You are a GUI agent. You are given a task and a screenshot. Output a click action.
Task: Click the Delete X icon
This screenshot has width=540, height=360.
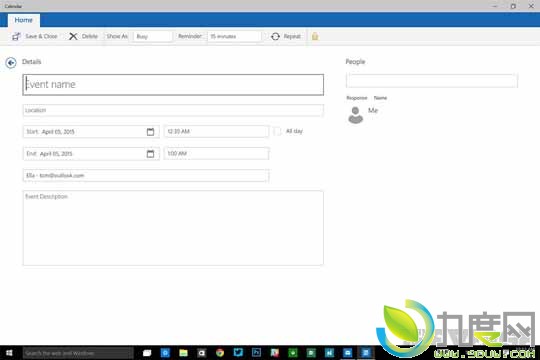point(73,36)
